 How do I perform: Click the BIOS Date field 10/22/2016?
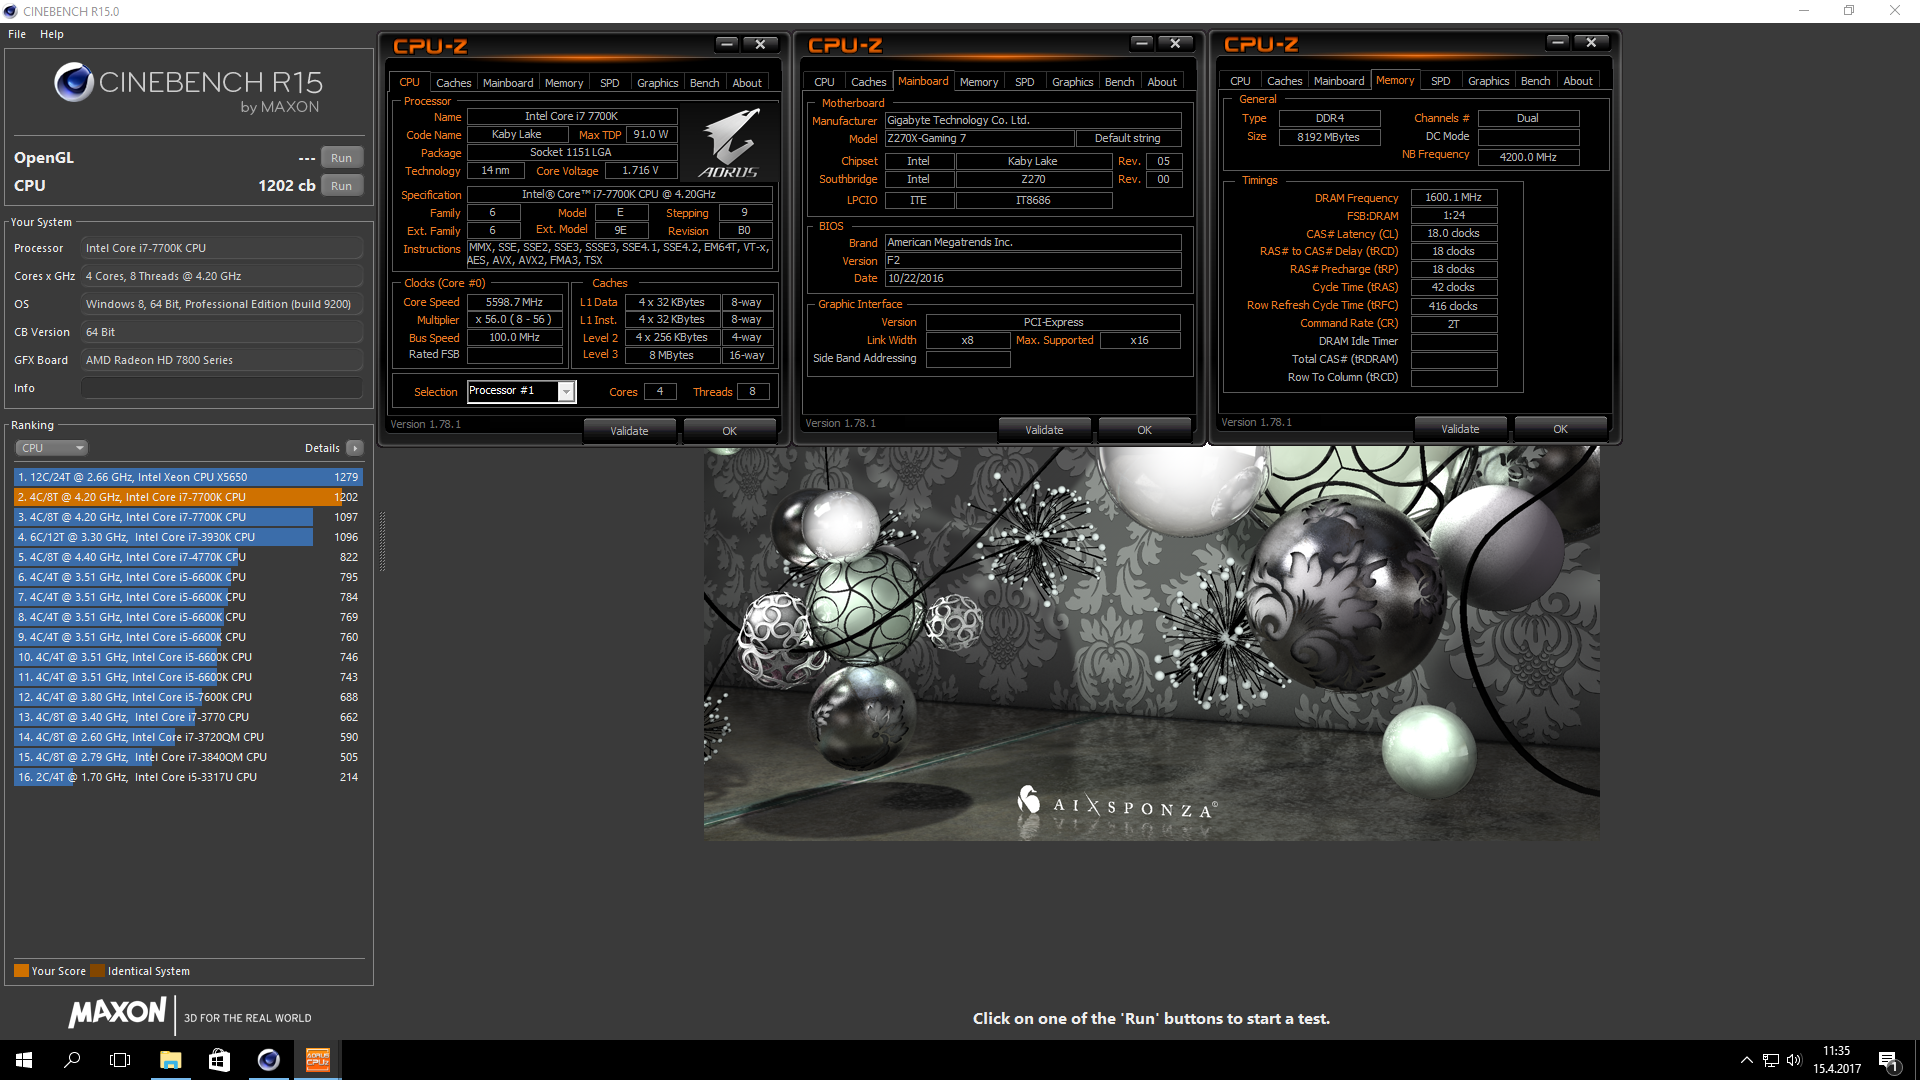pos(1033,278)
